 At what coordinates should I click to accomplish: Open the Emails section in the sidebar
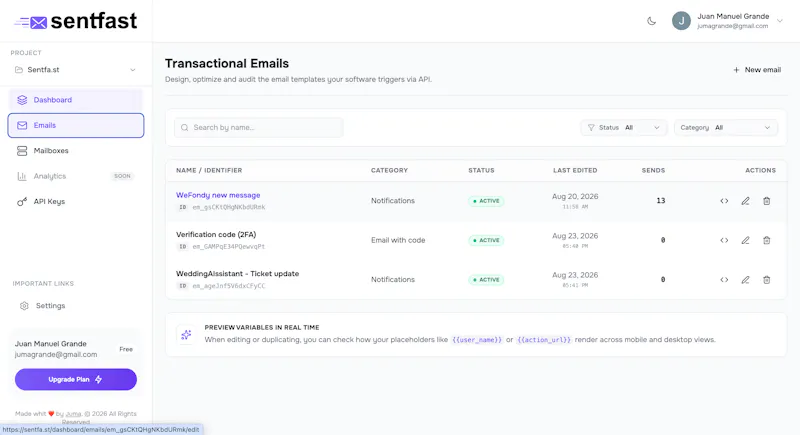[x=76, y=125]
